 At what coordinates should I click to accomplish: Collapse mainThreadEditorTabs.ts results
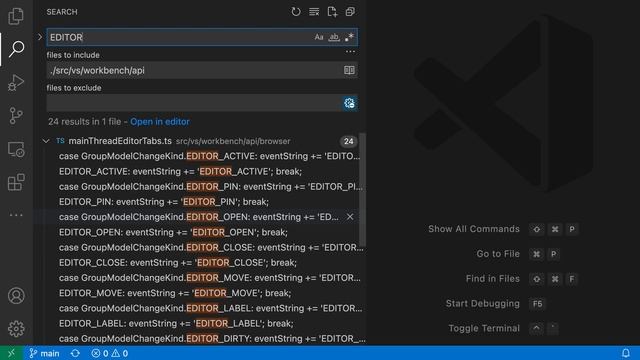[46, 141]
